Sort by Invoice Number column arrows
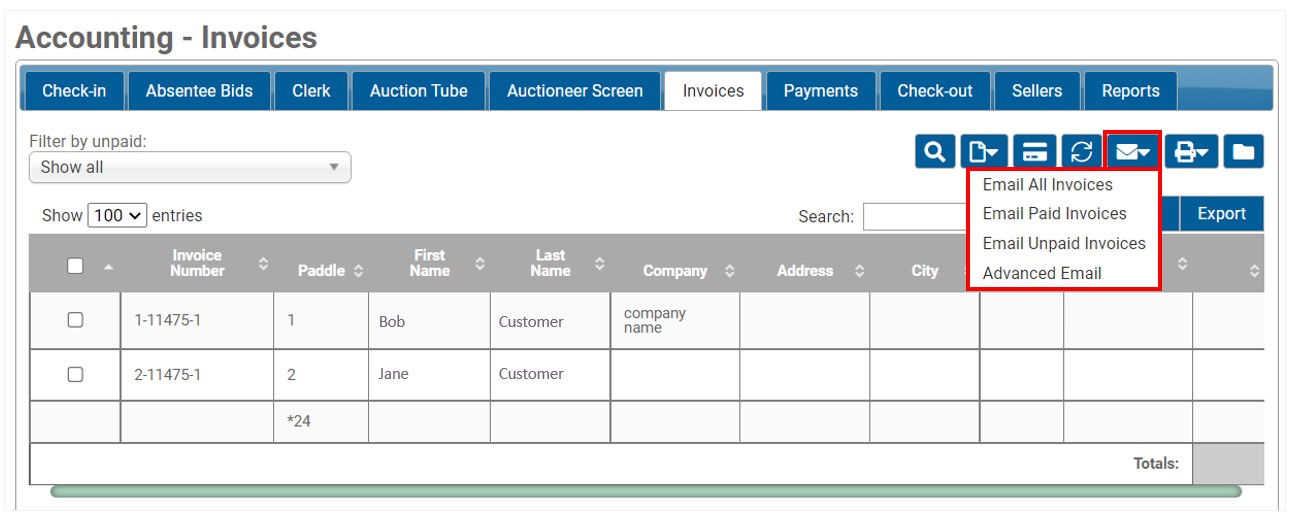Image resolution: width=1296 pixels, height=521 pixels. coord(263,264)
